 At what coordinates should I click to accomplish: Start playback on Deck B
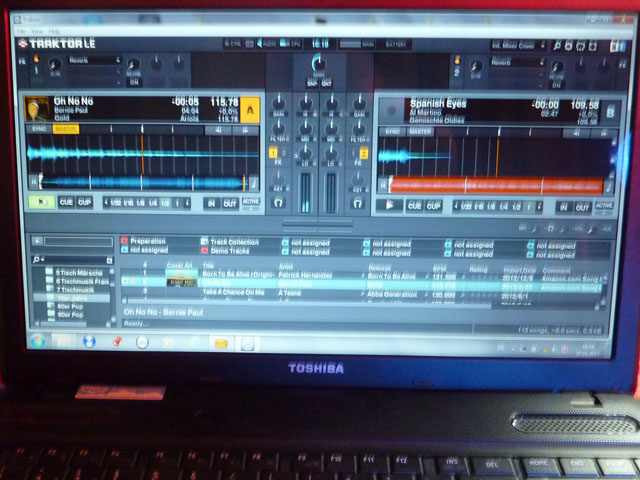[389, 205]
